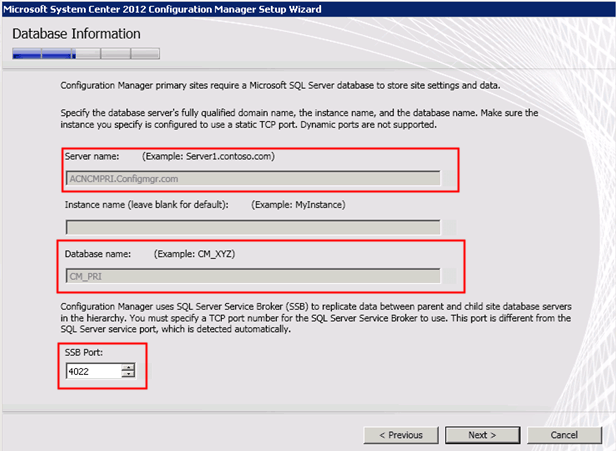Click the 'Database name:' label

[x=98, y=254]
